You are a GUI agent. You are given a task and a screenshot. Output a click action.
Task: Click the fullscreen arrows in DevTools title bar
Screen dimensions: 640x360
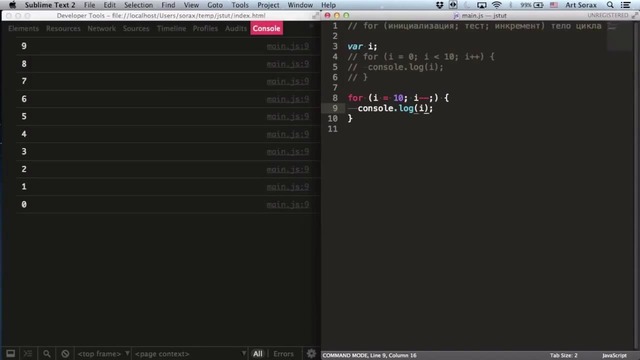[316, 16]
